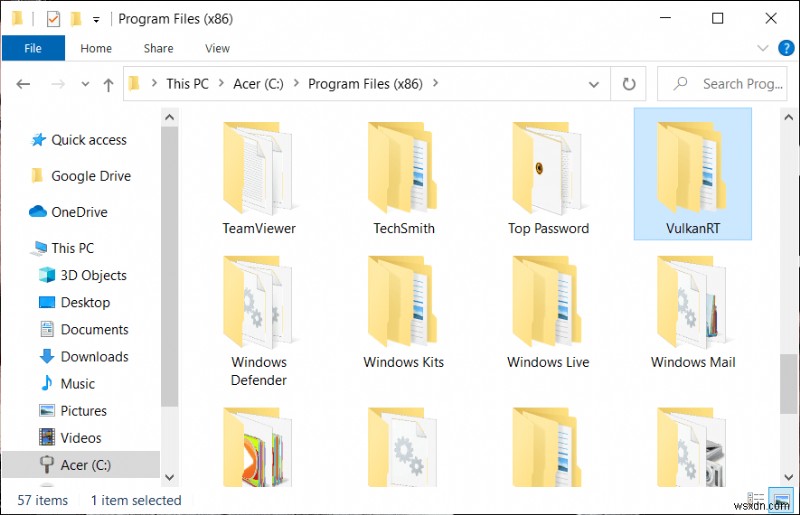Click the Search Program Files search box
Screen dimensions: 800x515
[722, 84]
